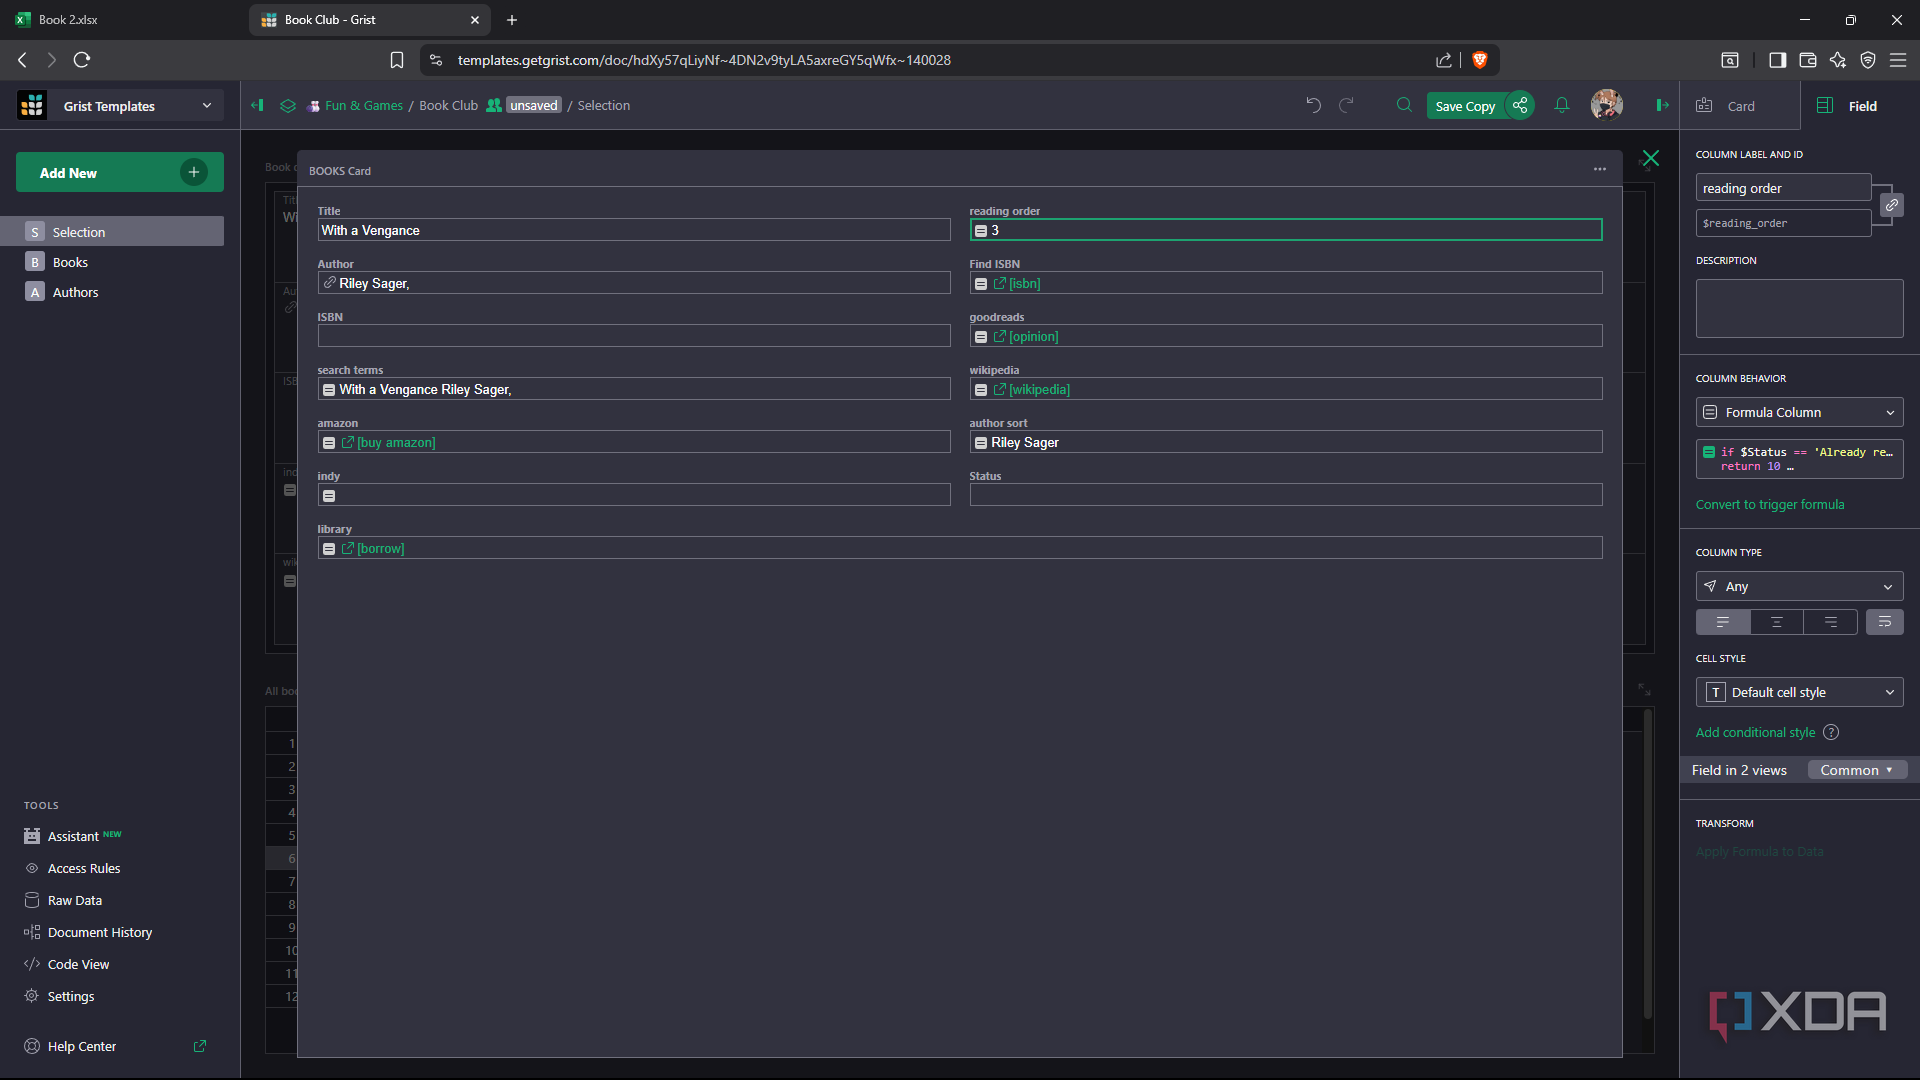Open the Any column type dropdown
The height and width of the screenshot is (1080, 1920).
pyautogui.click(x=1798, y=586)
